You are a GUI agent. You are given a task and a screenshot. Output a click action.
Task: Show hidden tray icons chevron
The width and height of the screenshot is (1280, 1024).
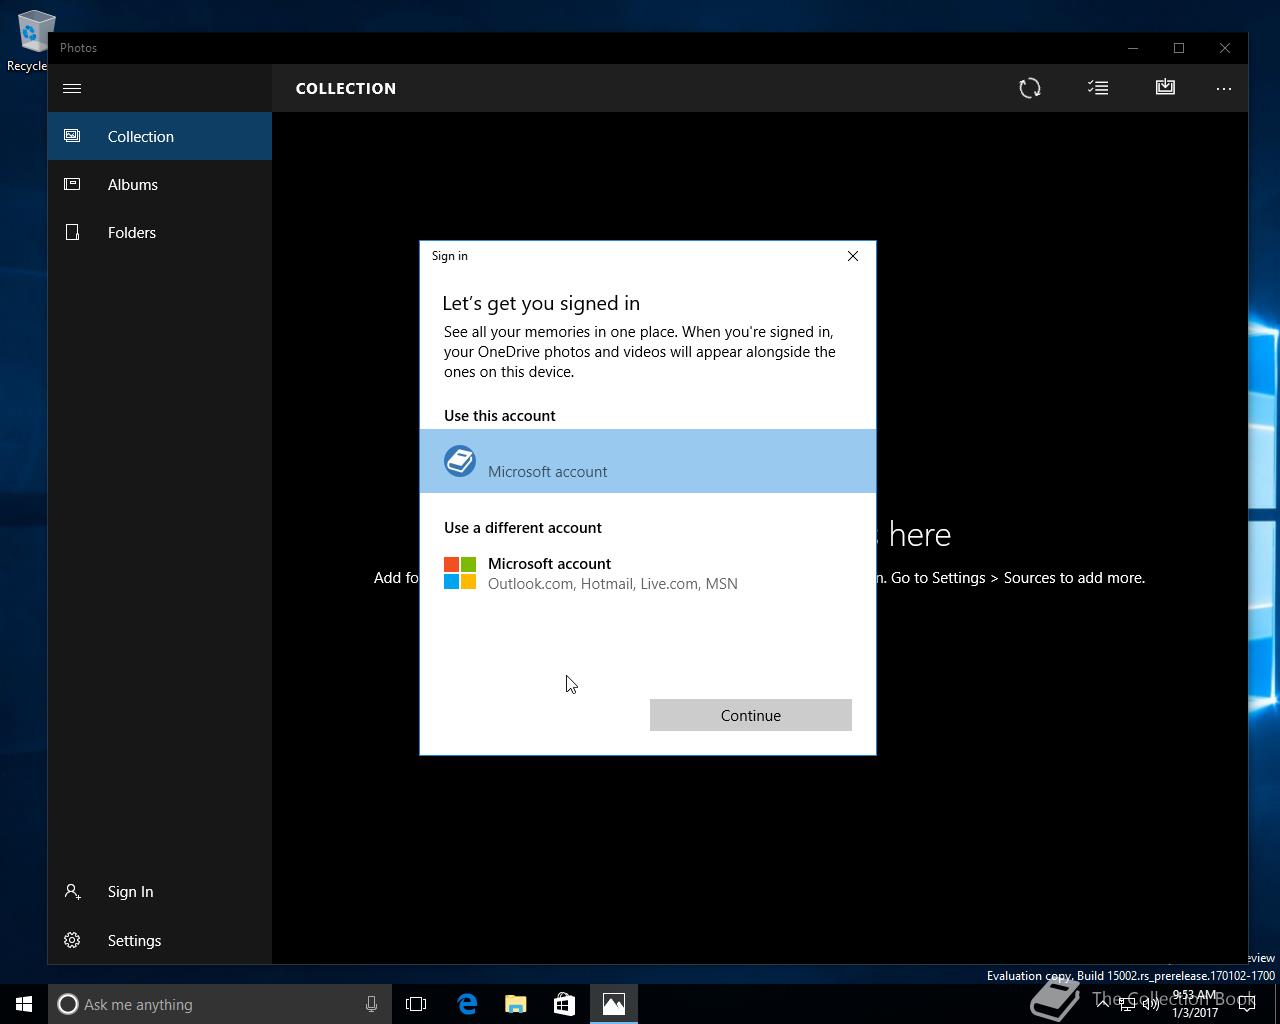pos(1103,1004)
